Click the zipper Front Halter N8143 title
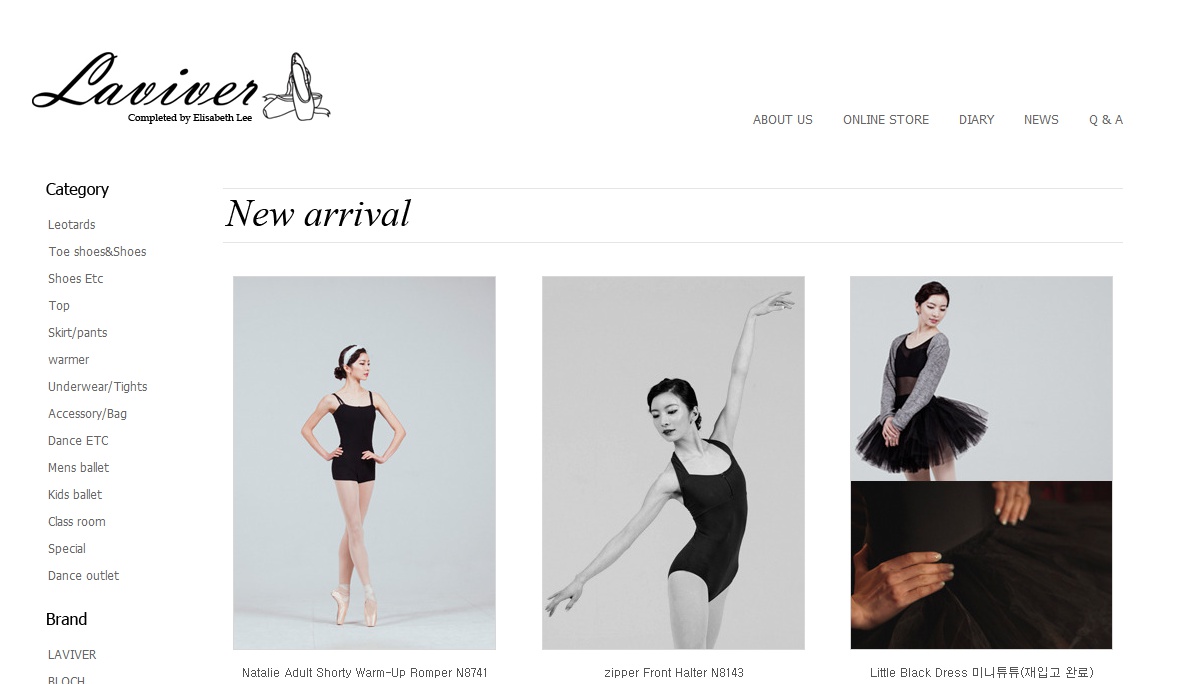 click(x=674, y=673)
